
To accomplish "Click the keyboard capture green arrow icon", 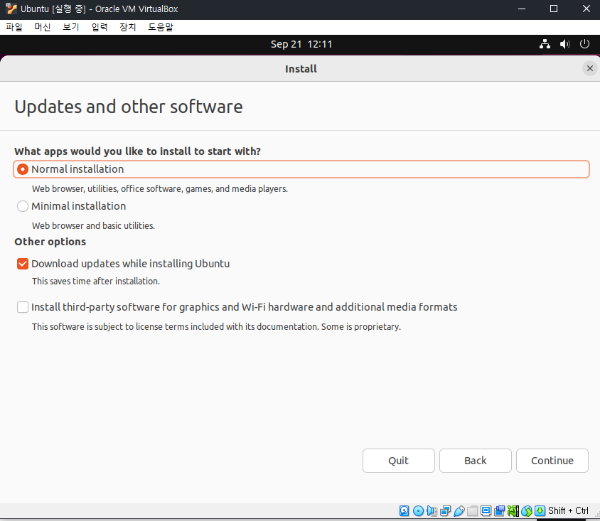I will pyautogui.click(x=540, y=511).
